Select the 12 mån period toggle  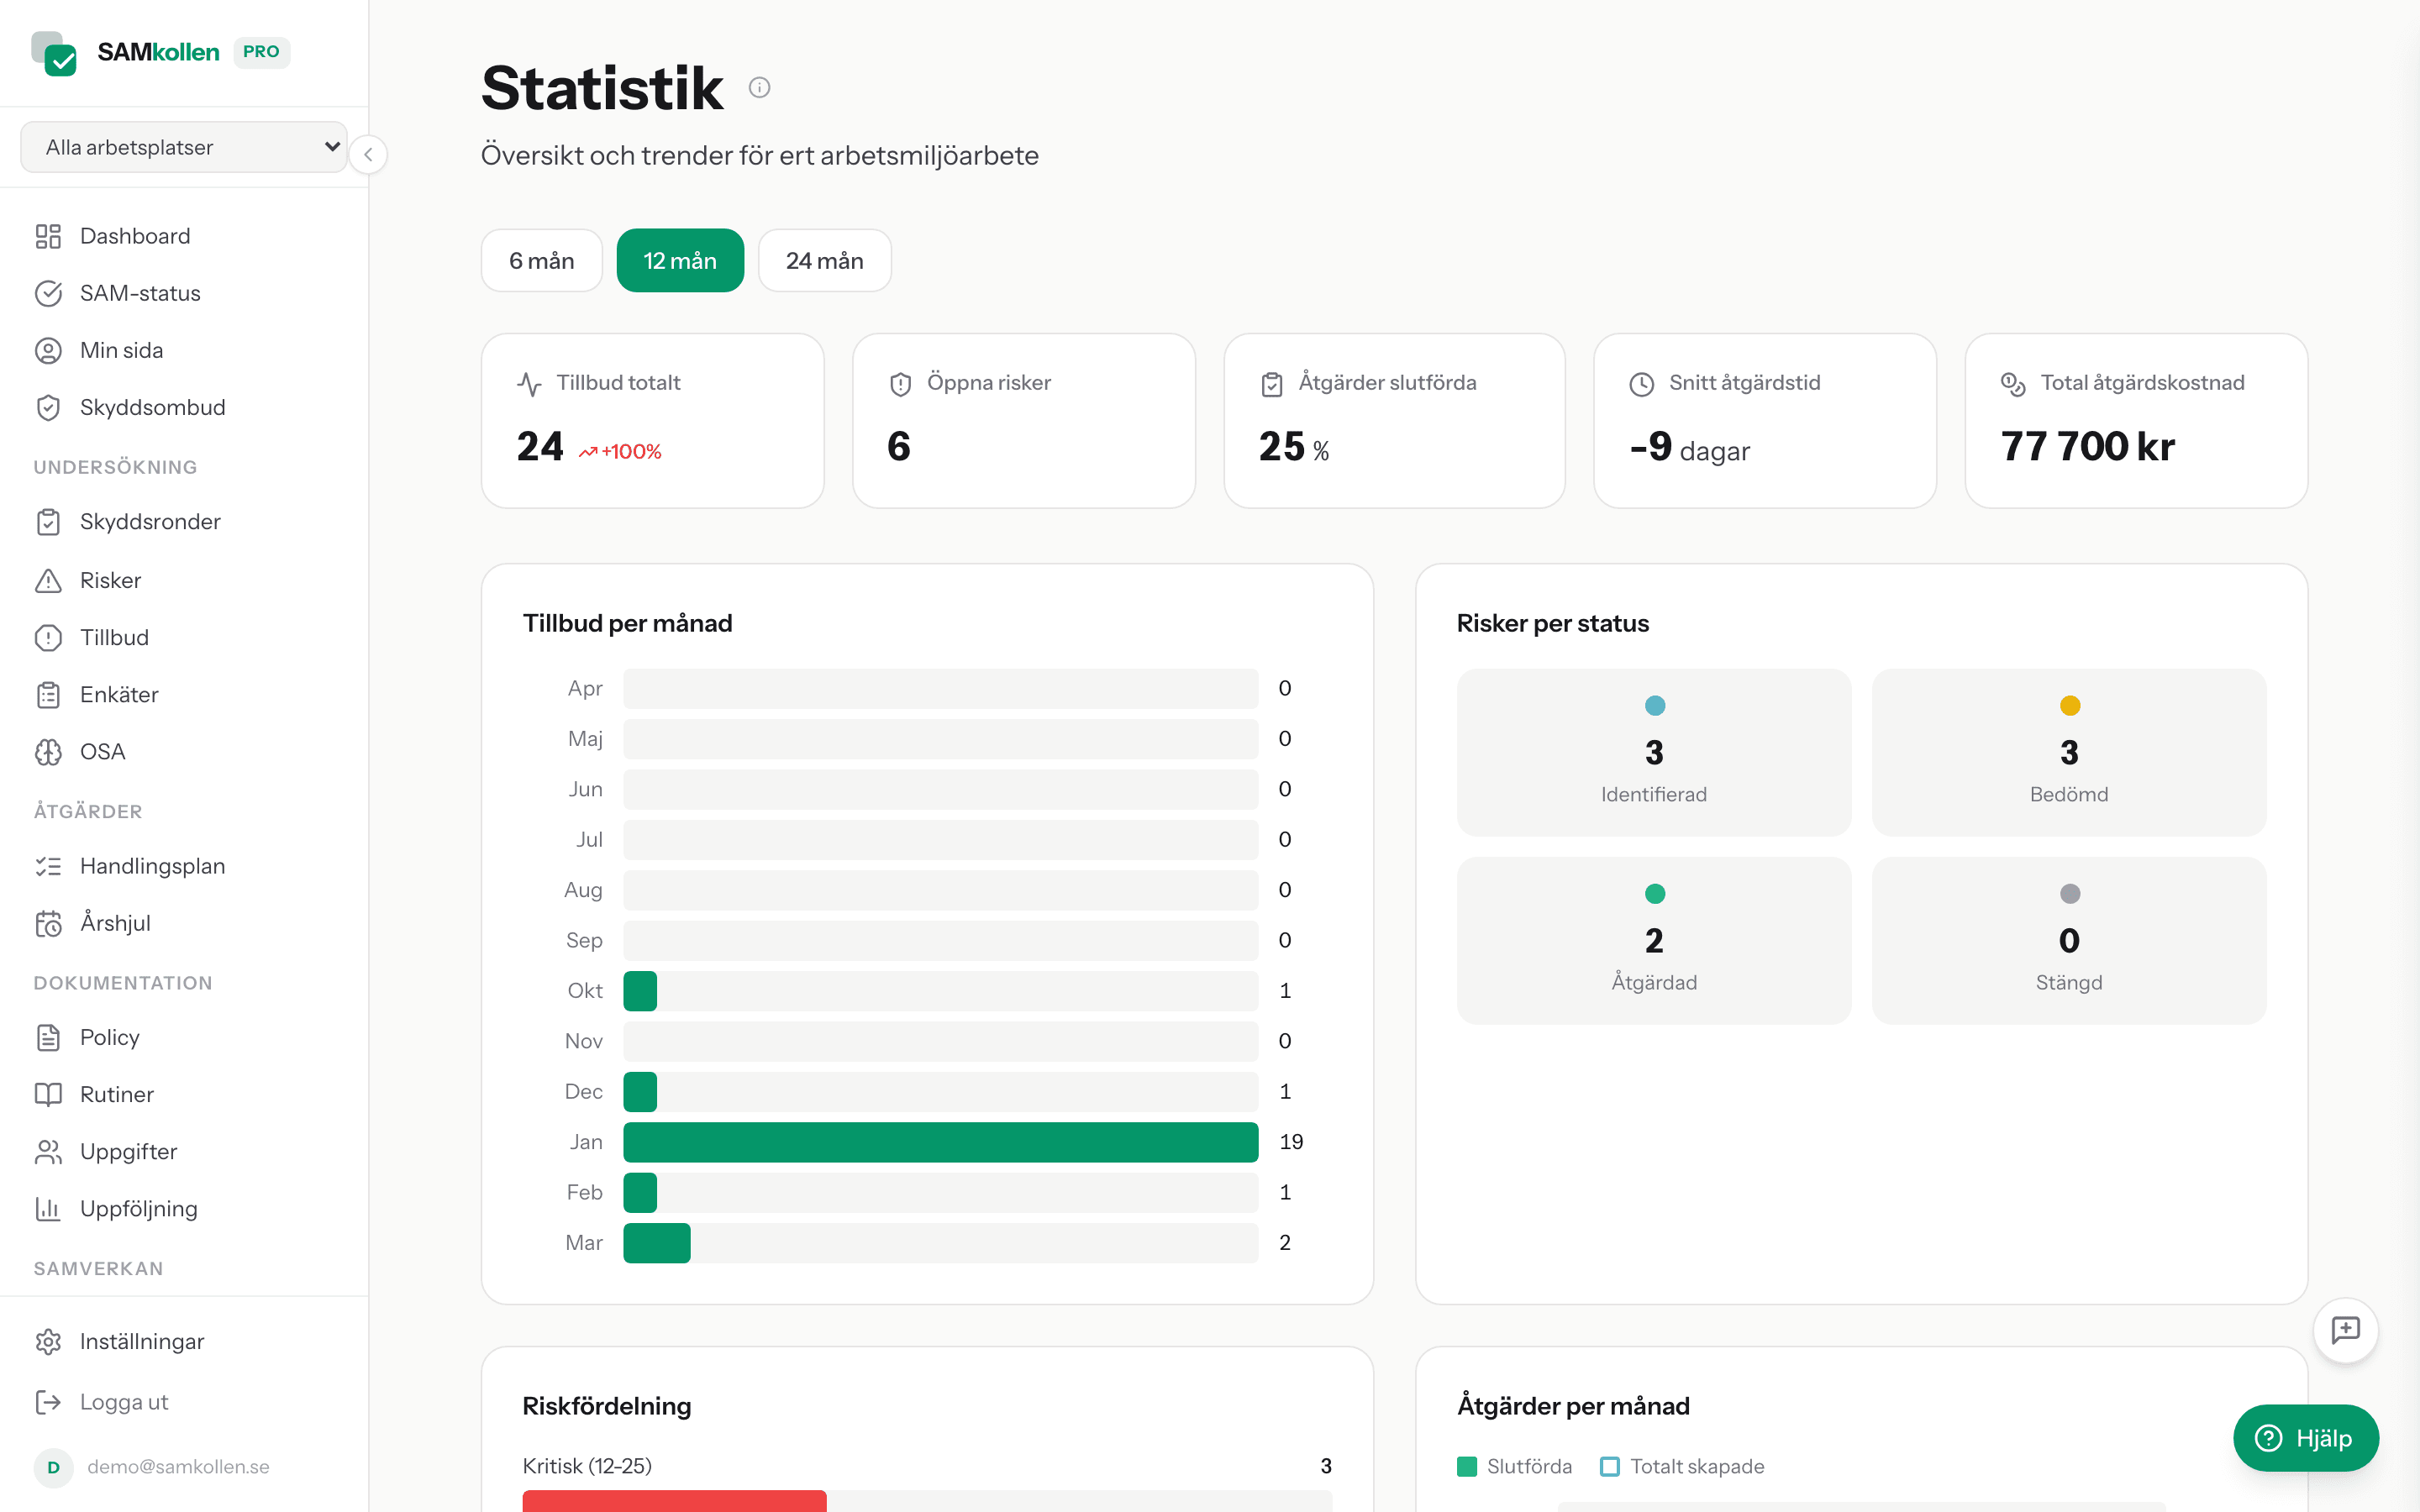(x=680, y=260)
